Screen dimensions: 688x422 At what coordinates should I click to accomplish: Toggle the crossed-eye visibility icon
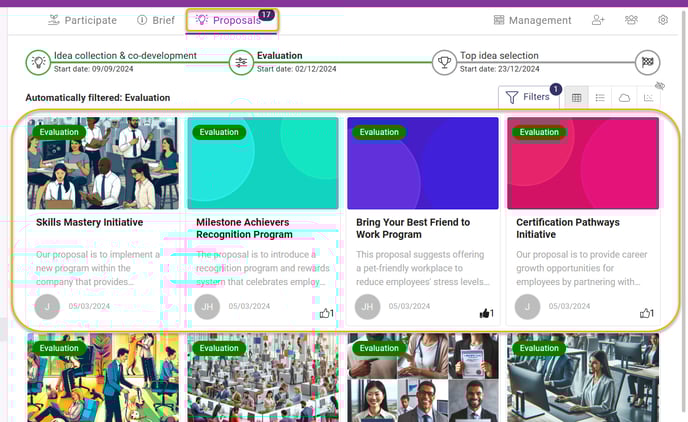pyautogui.click(x=659, y=85)
